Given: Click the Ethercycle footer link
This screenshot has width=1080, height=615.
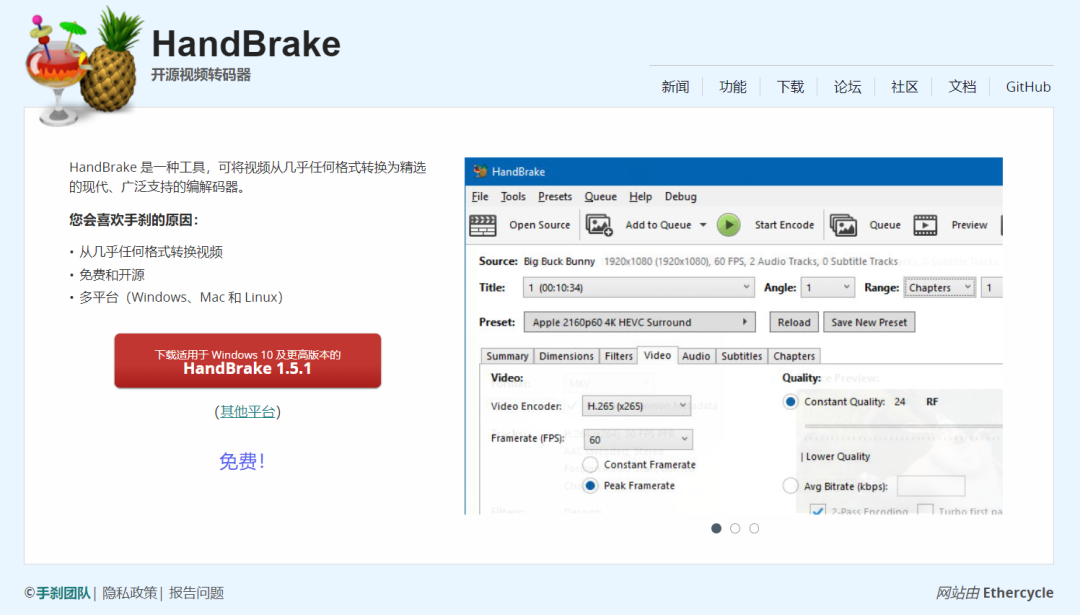Looking at the screenshot, I should pyautogui.click(x=1018, y=593).
